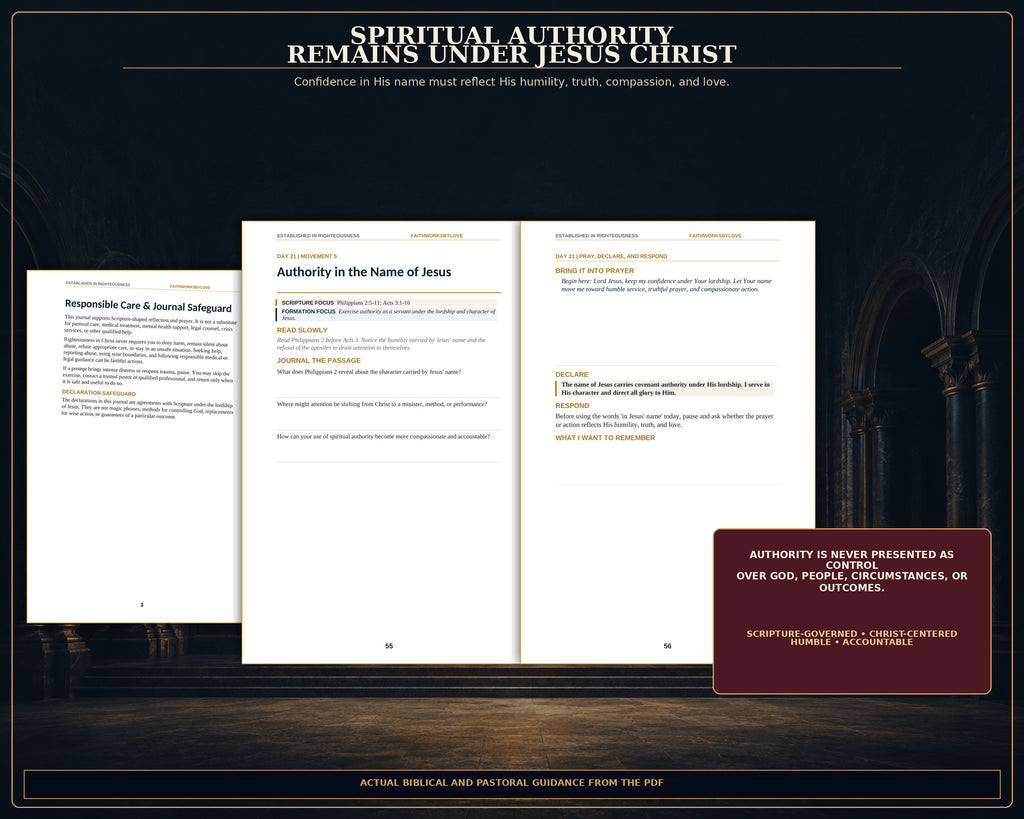Click the headline 'Spiritual Authority Remains Under Jesus Christ'
Viewport: 1024px width, 819px height.
[511, 45]
